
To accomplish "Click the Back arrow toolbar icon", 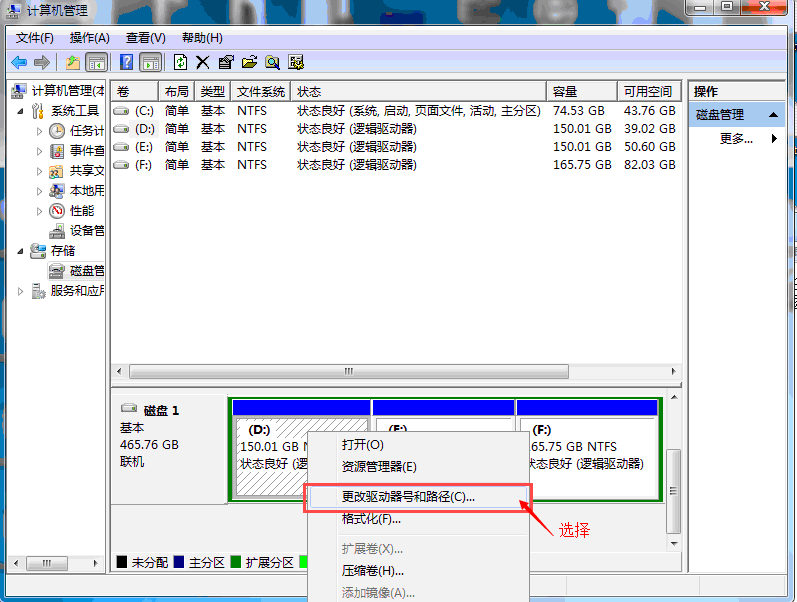I will (x=19, y=63).
